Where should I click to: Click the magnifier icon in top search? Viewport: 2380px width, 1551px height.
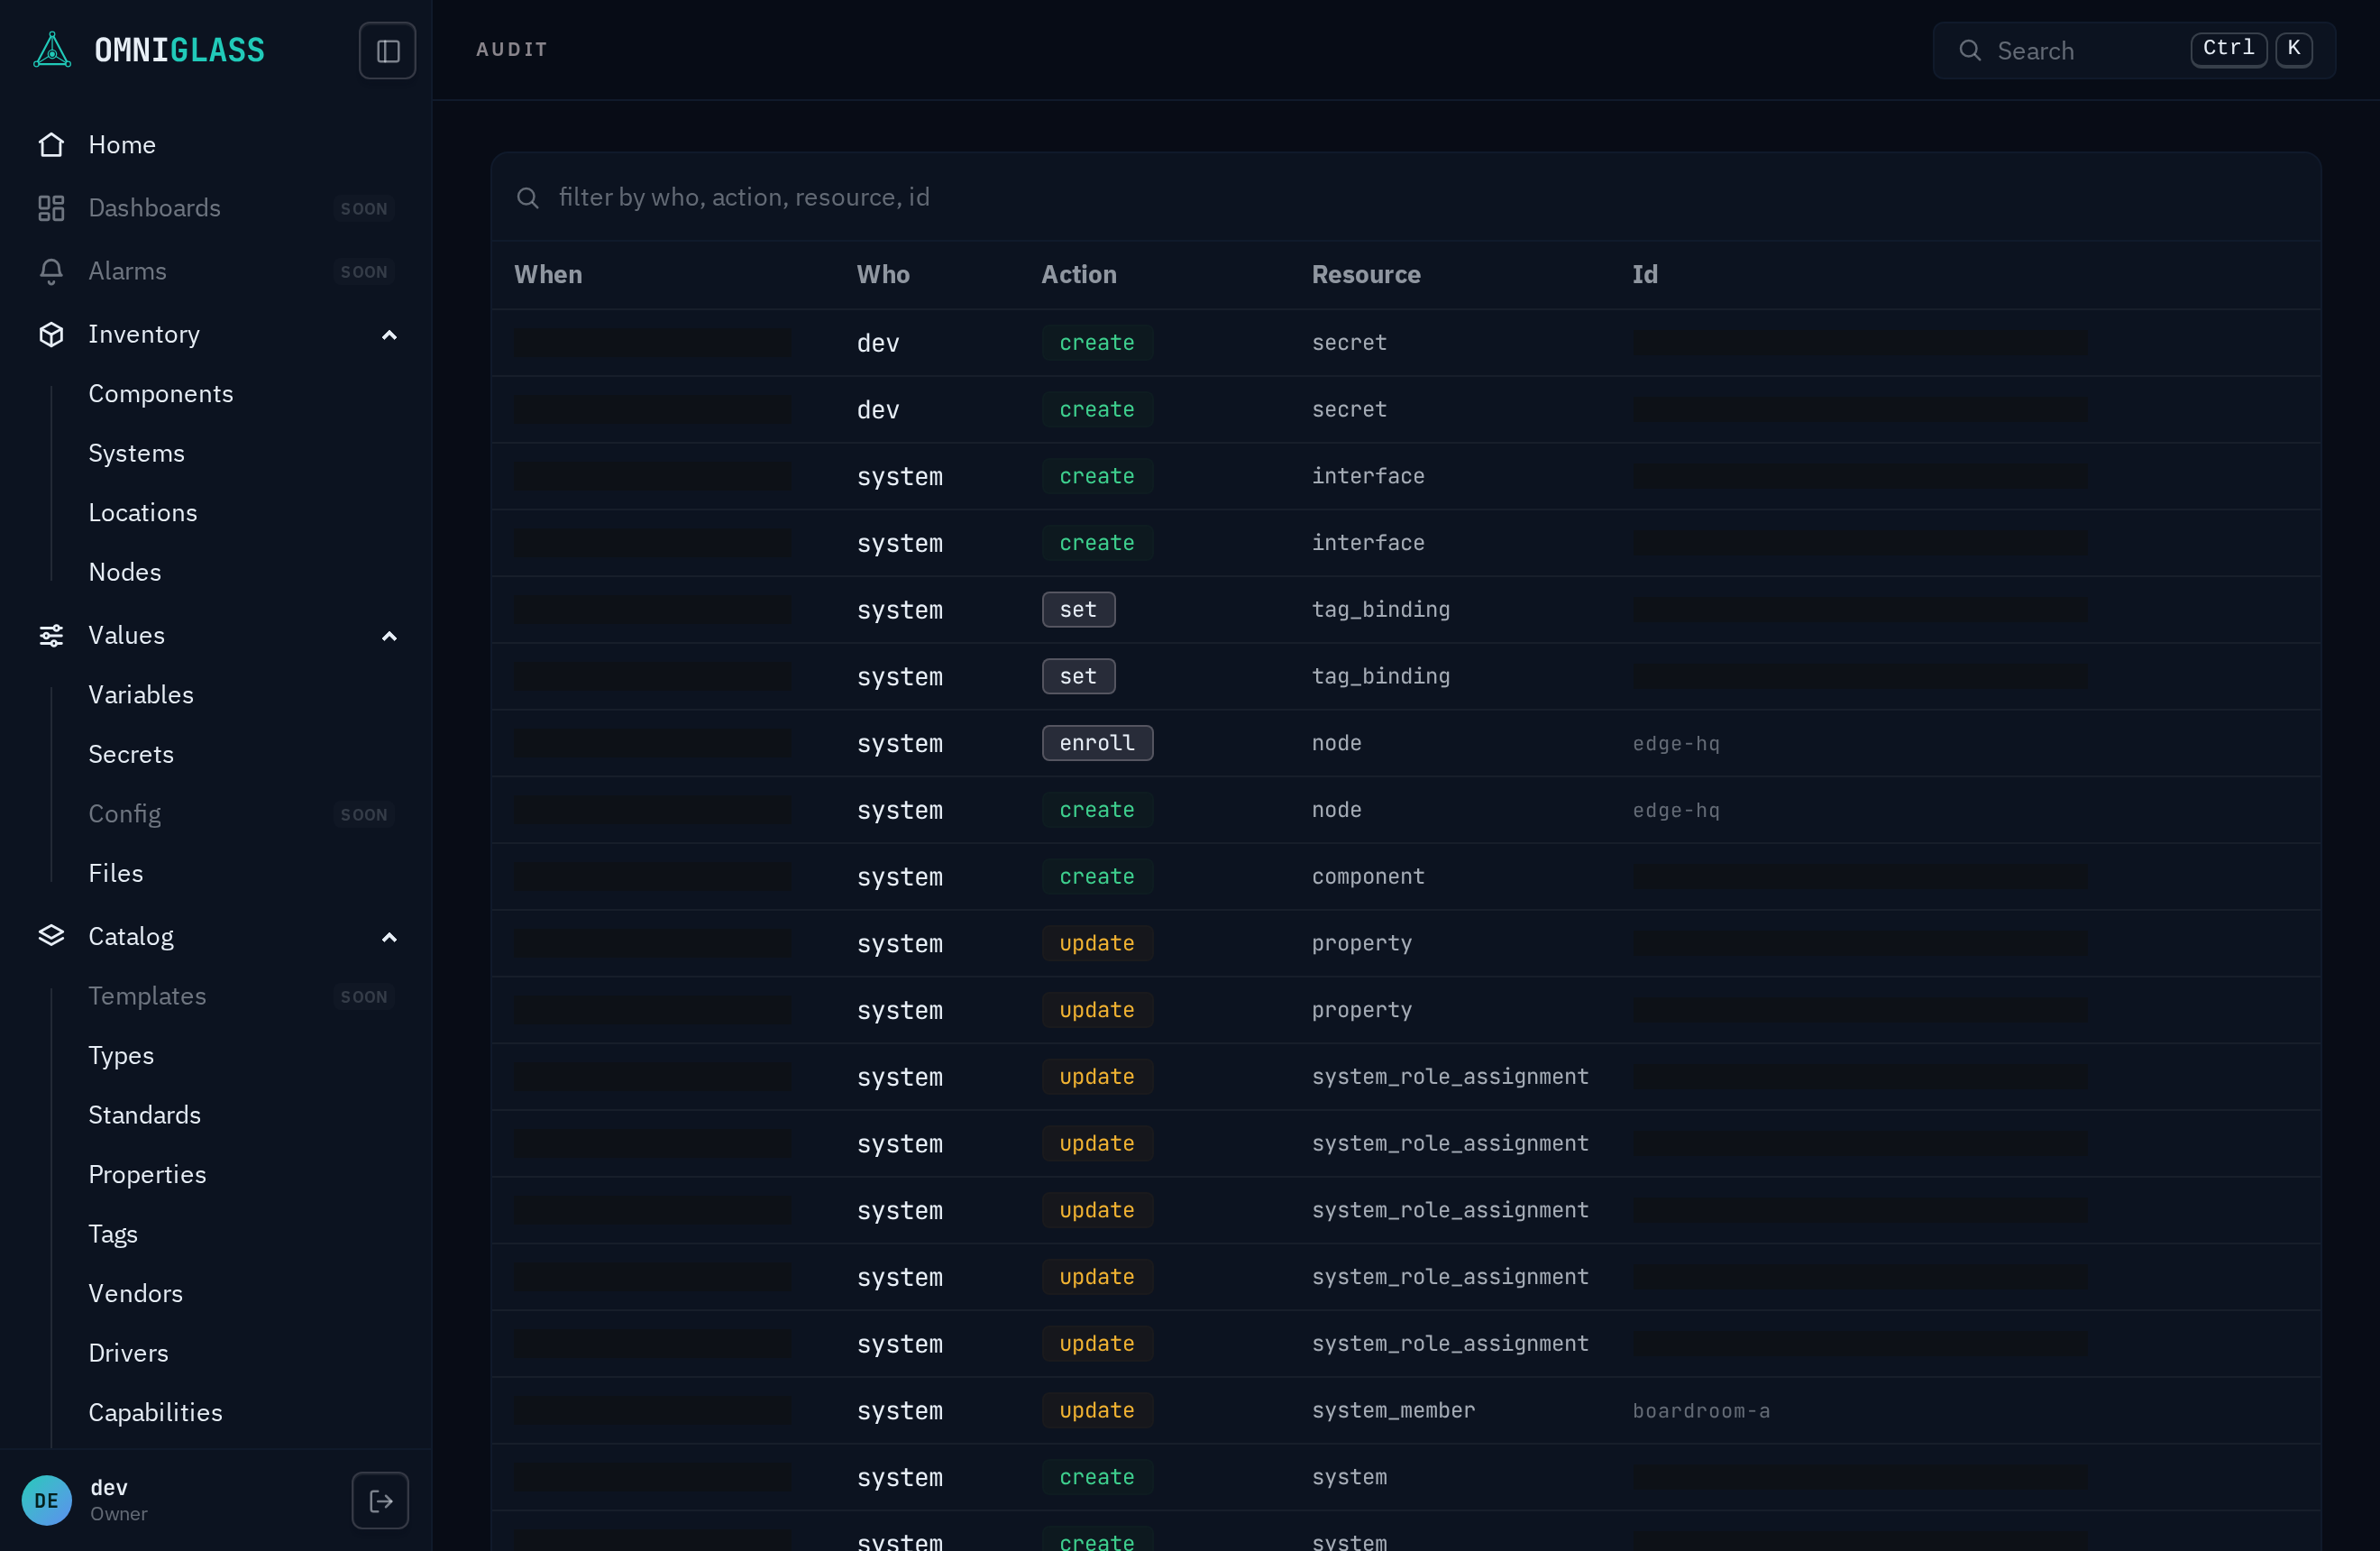point(1969,50)
